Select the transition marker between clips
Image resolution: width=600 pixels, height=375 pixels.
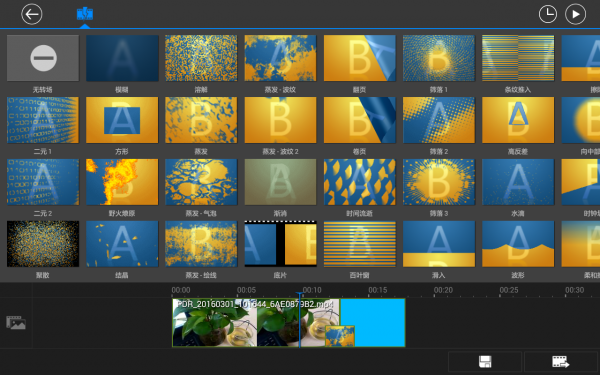[x=340, y=336]
